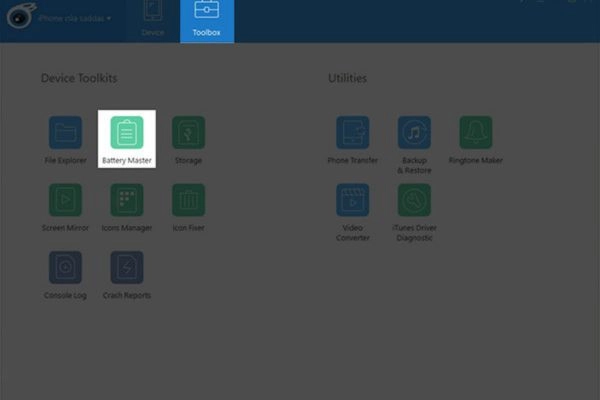Launch the Phone Transfer utility
This screenshot has height=400, width=600.
pos(352,132)
